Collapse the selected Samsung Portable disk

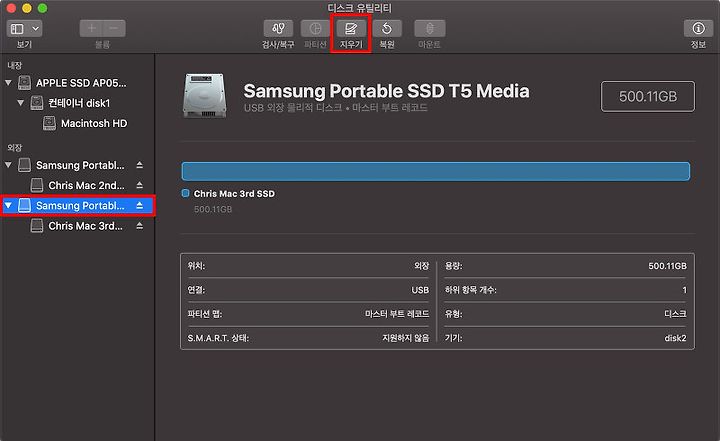(x=8, y=205)
